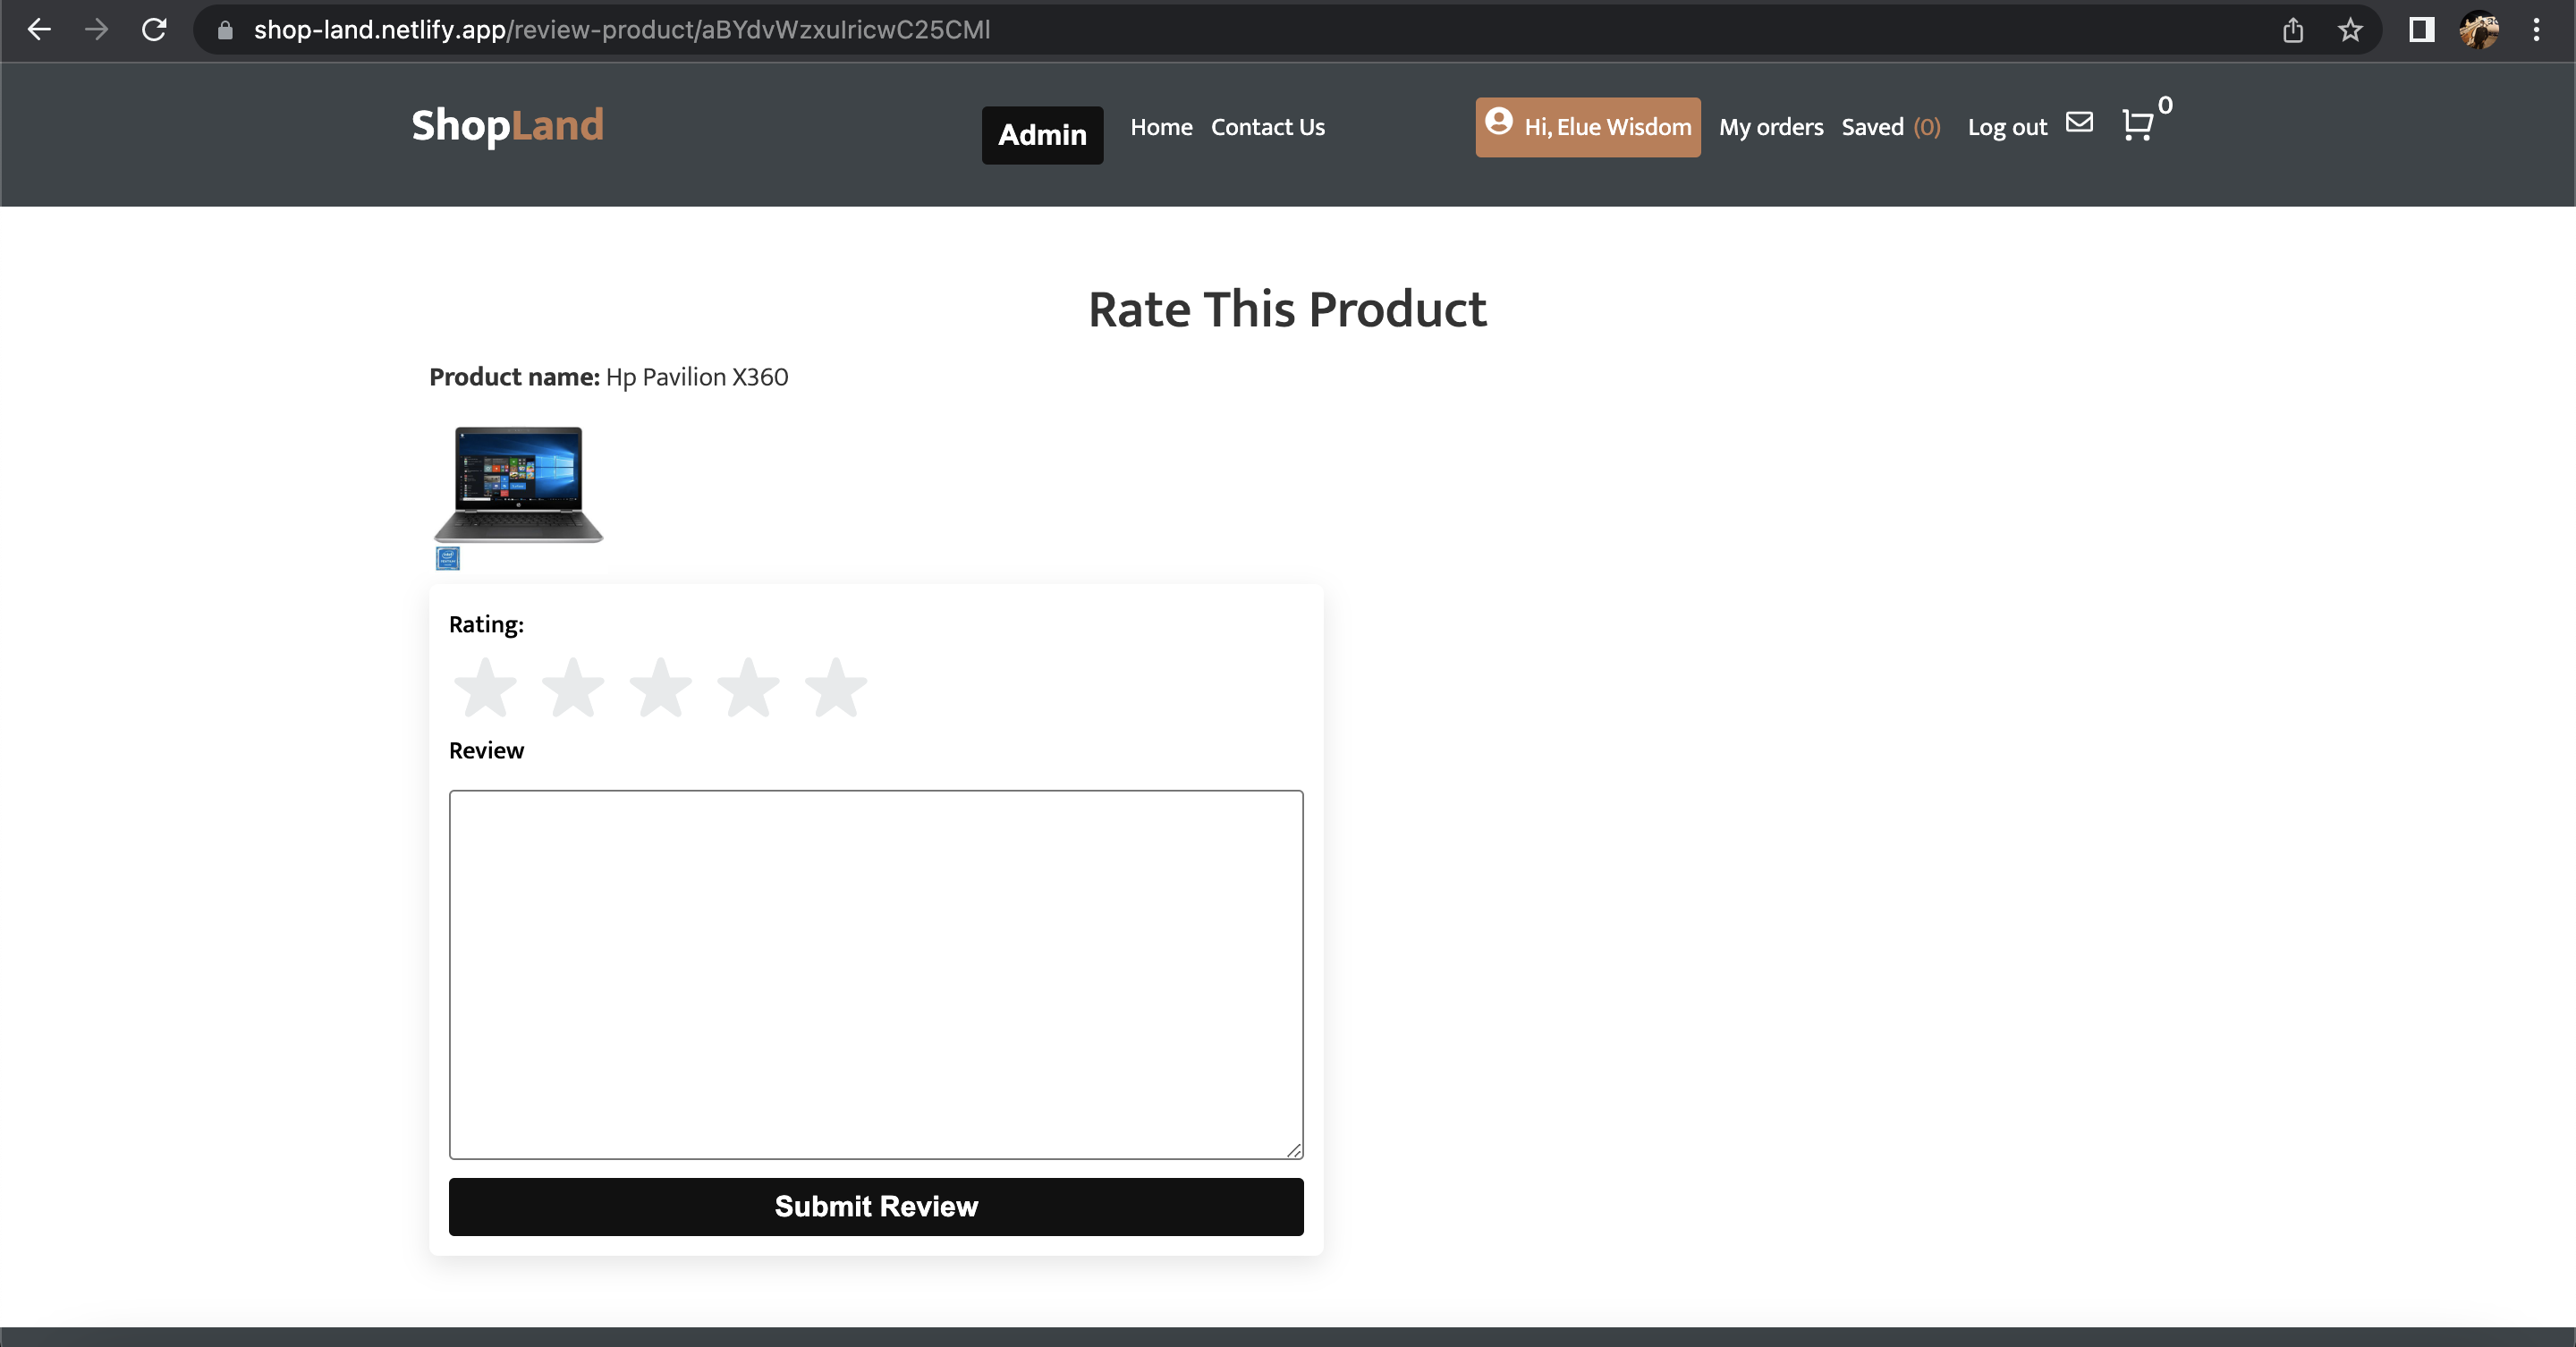Screen dimensions: 2576x1347
Task: Go to the Home page
Action: click(x=1161, y=127)
